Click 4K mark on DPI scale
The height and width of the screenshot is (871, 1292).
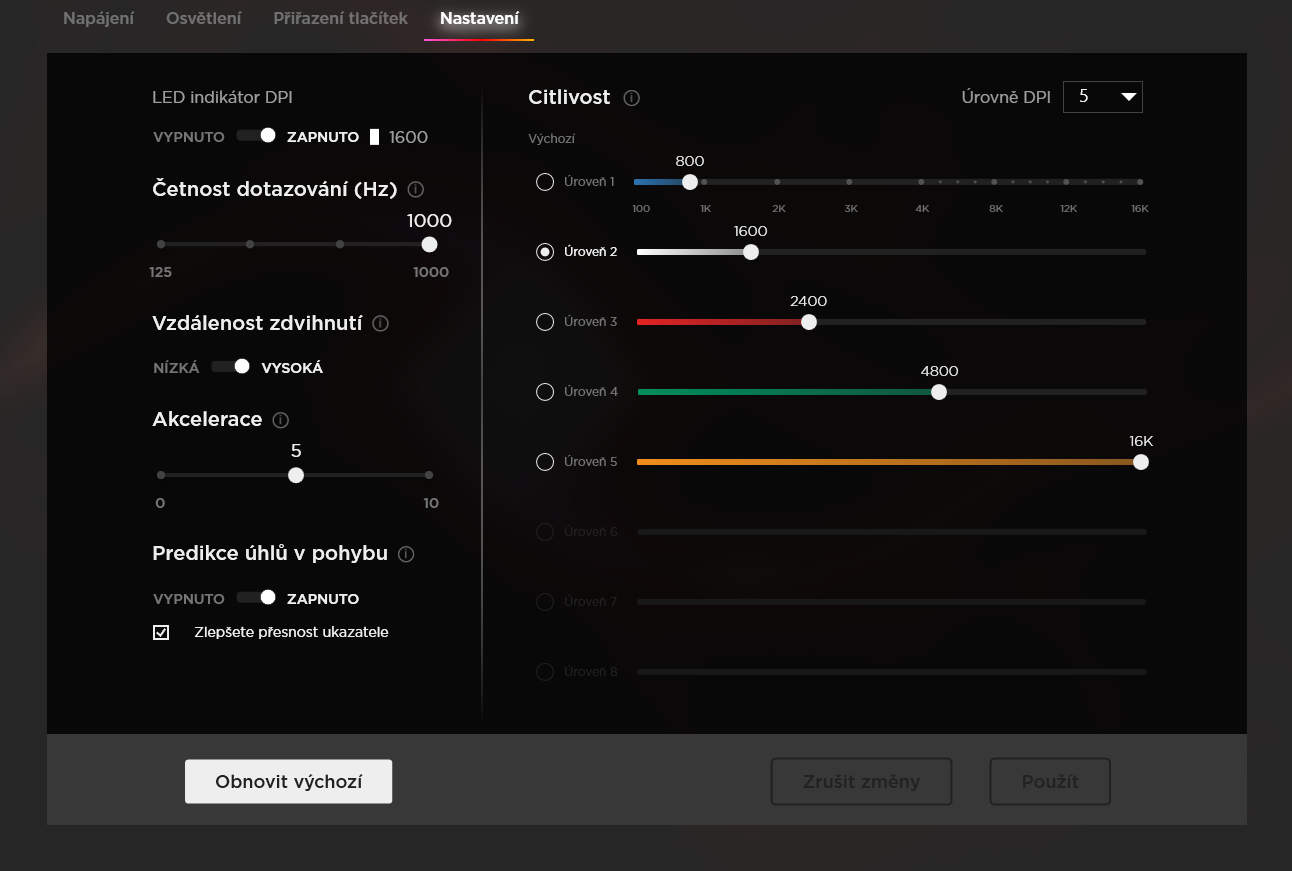click(x=922, y=209)
